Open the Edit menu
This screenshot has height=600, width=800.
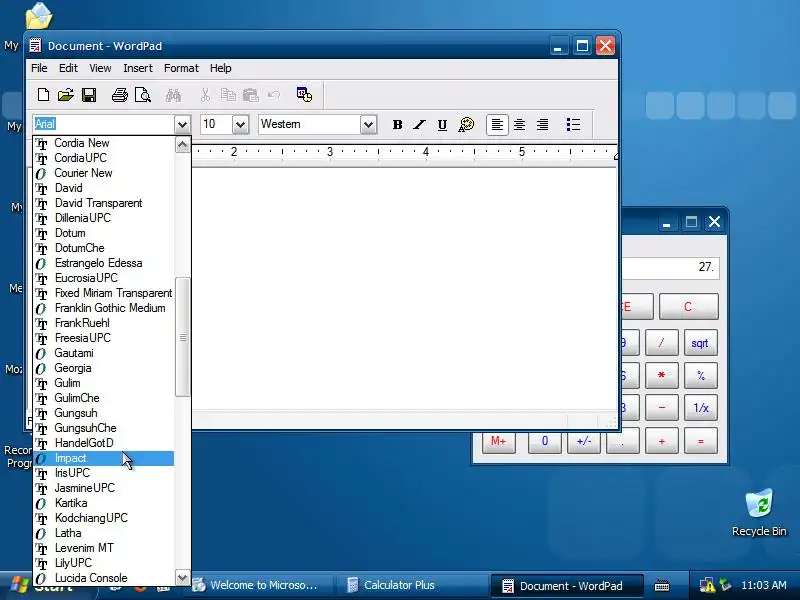coord(68,68)
